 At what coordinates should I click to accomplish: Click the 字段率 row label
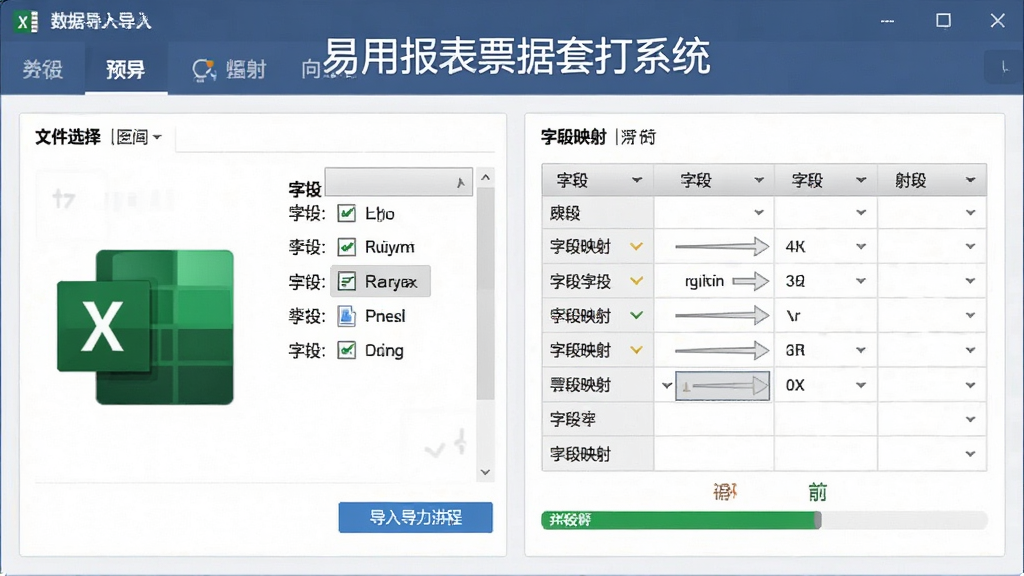coord(573,419)
